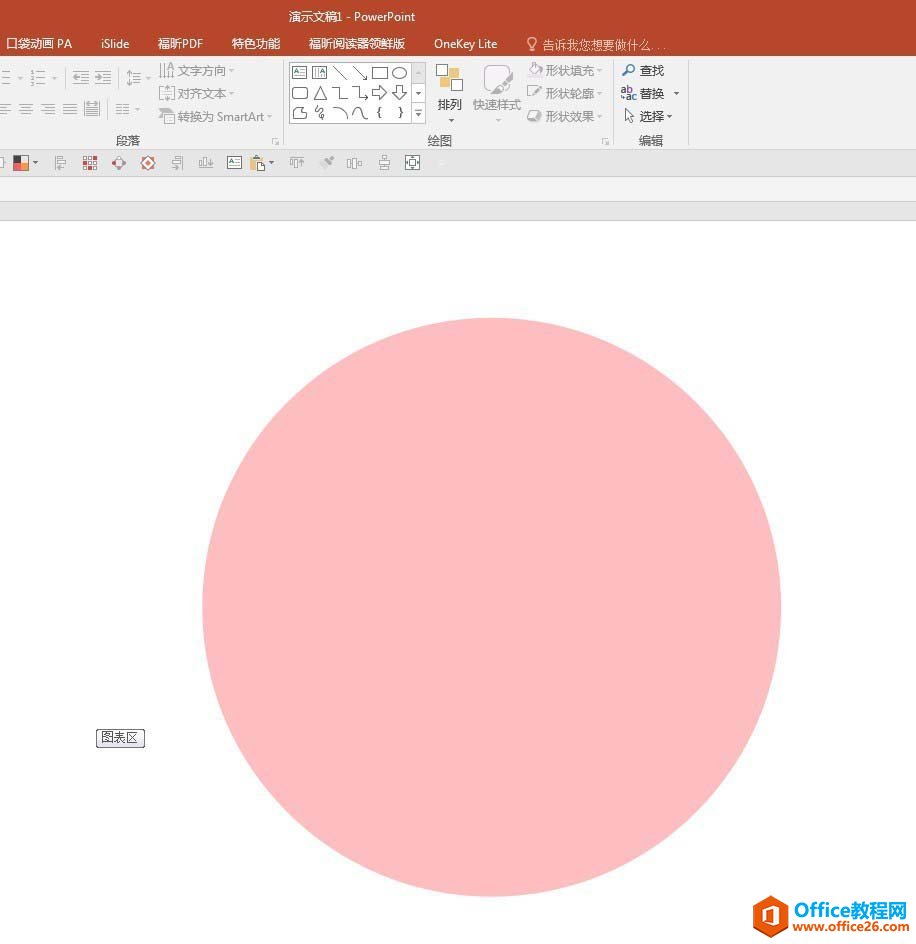Screen dimensions: 916x944
Task: Open the paste options dropdown arrow
Action: pos(272,163)
